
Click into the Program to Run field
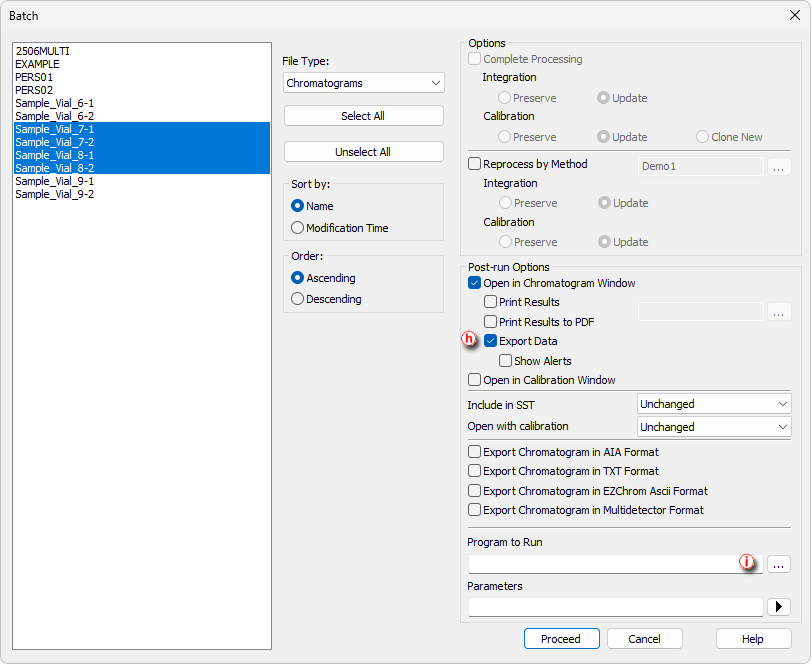coord(615,564)
